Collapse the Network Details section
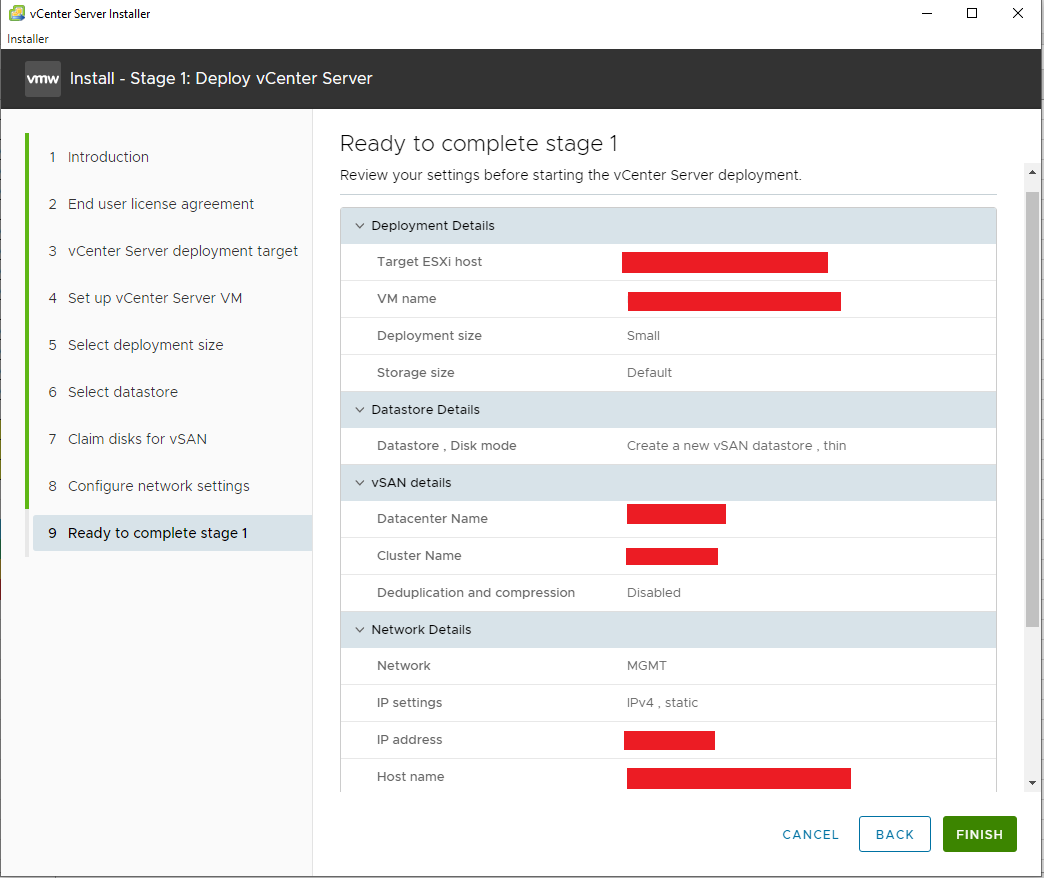This screenshot has width=1044, height=878. 360,630
